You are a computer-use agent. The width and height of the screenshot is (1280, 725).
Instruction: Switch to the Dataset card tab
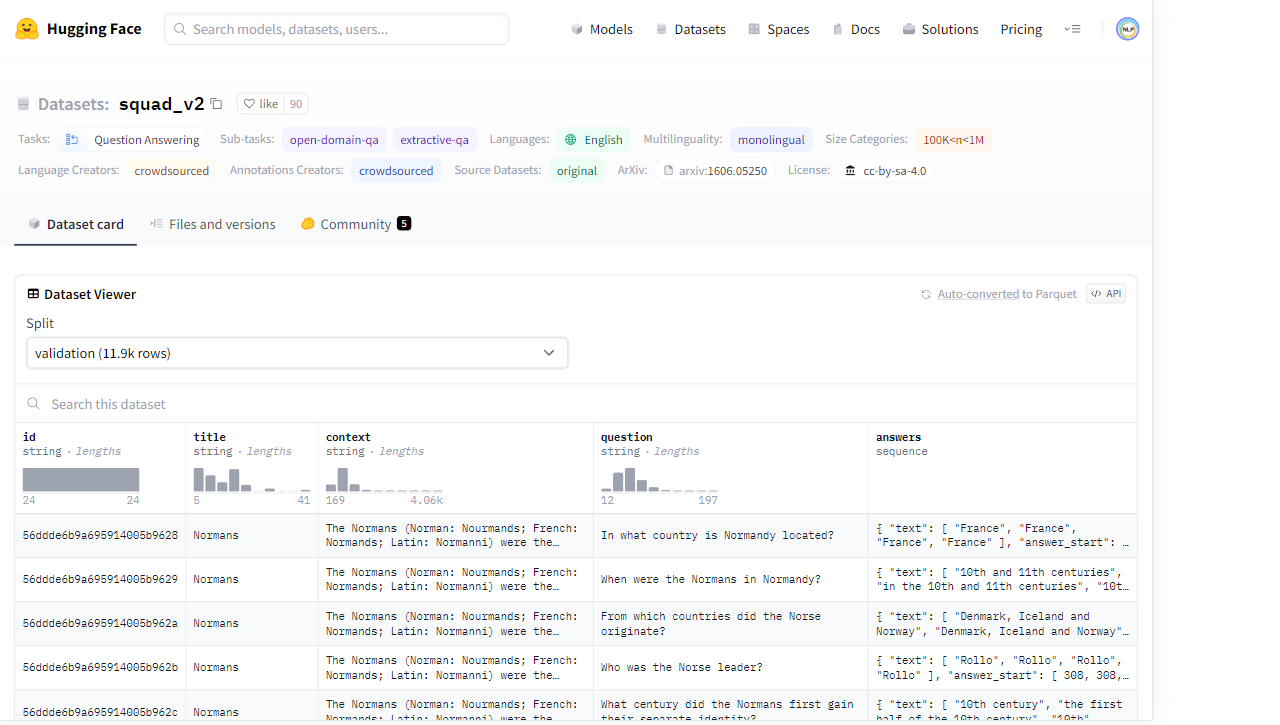[76, 224]
